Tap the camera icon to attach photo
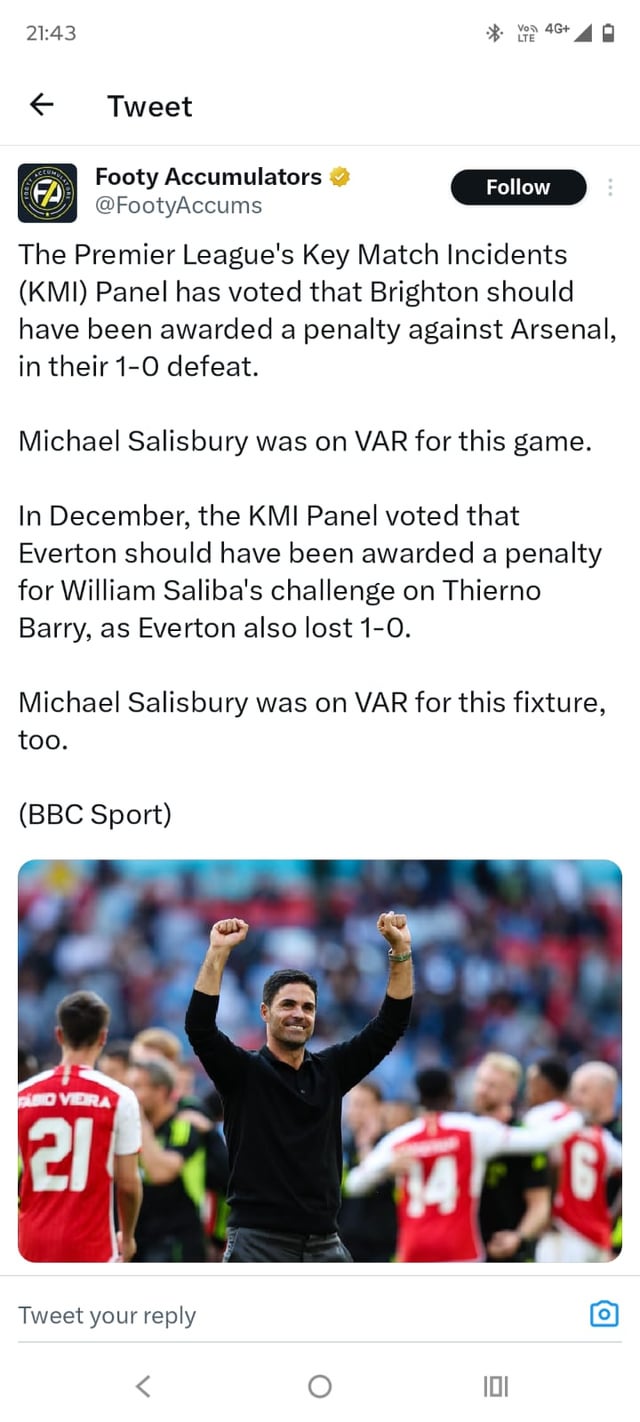640x1422 pixels. 604,1314
